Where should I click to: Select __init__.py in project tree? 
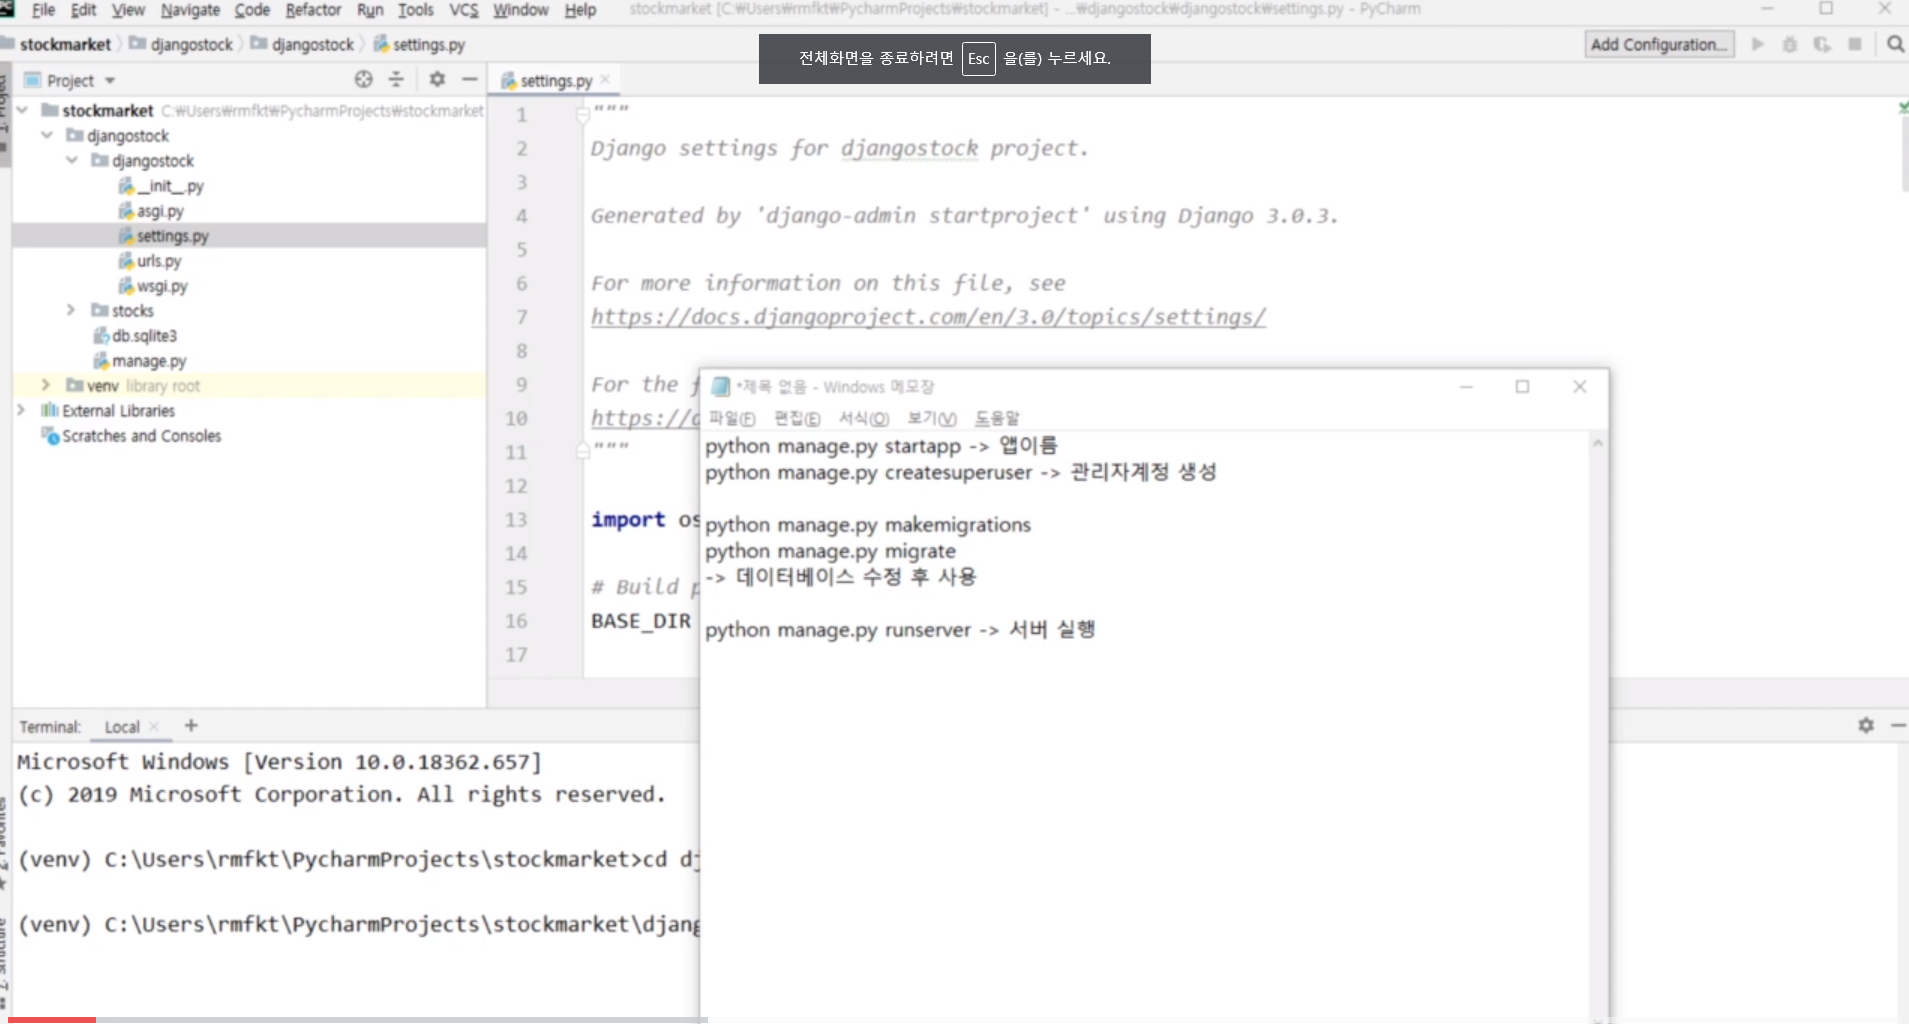click(x=161, y=186)
